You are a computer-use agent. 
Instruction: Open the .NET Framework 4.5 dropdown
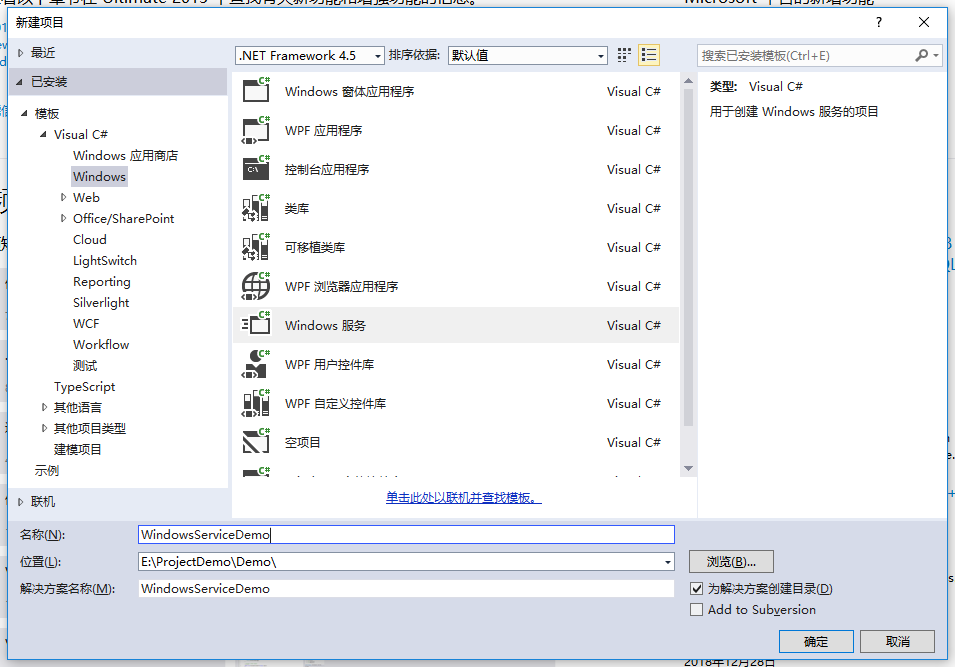(x=310, y=56)
